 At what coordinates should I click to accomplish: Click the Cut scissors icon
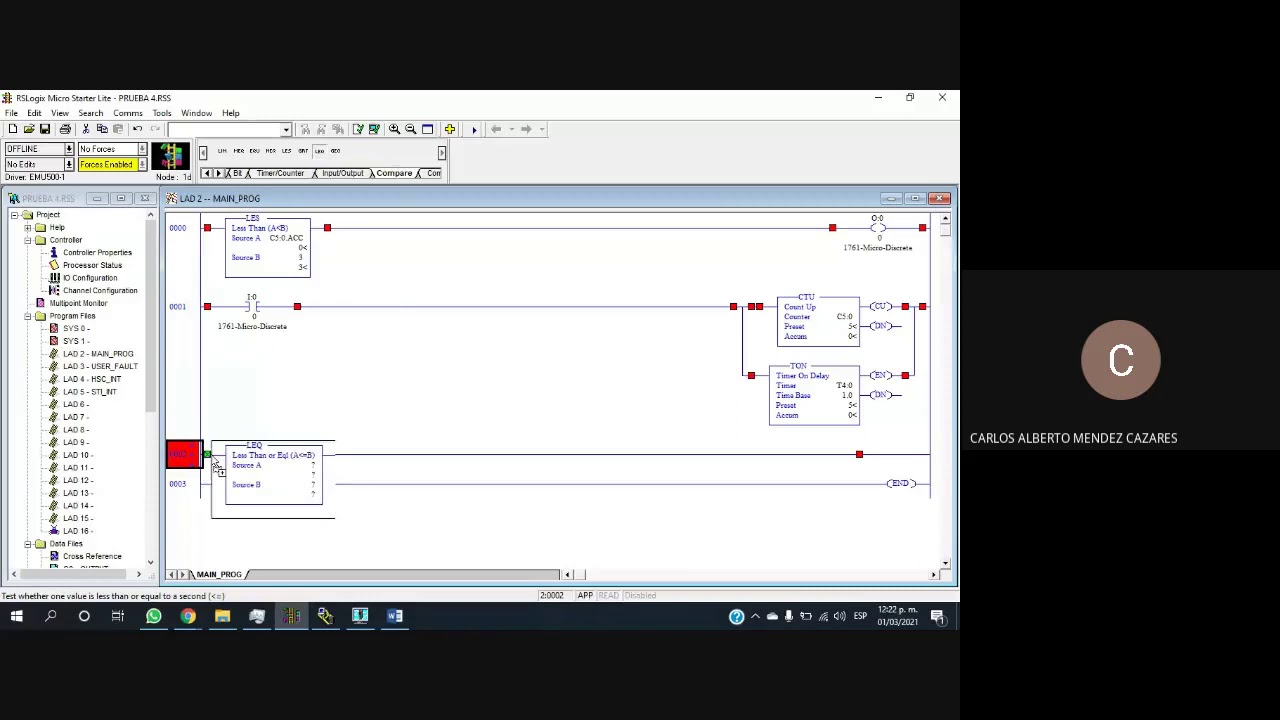coord(85,129)
